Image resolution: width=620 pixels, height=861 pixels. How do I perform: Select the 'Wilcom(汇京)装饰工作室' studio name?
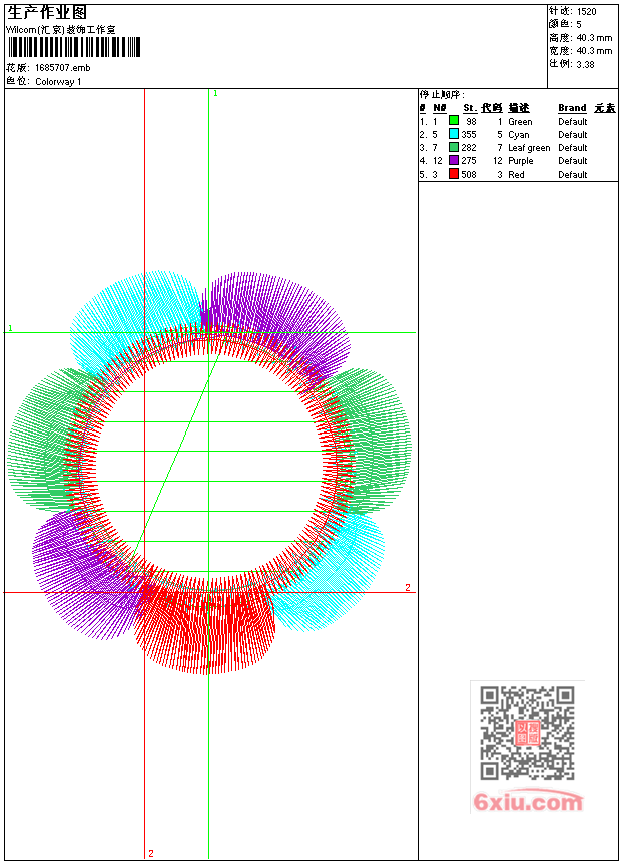click(60, 30)
